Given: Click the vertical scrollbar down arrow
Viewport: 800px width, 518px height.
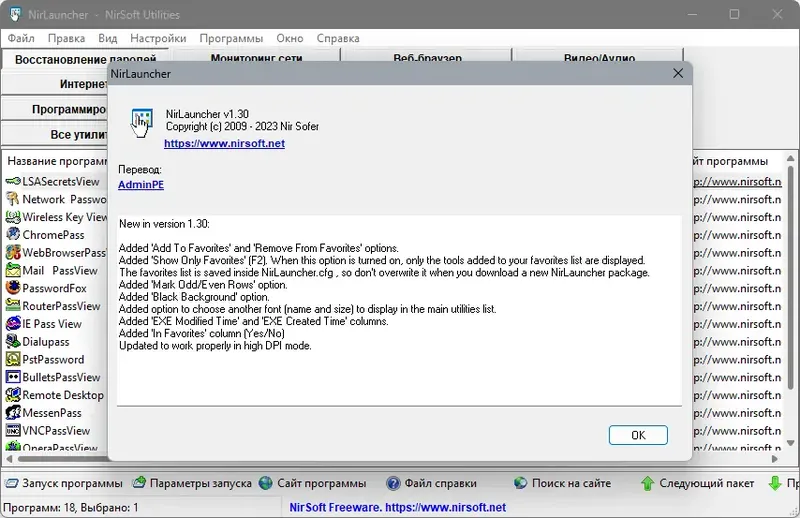Looking at the screenshot, I should 790,443.
